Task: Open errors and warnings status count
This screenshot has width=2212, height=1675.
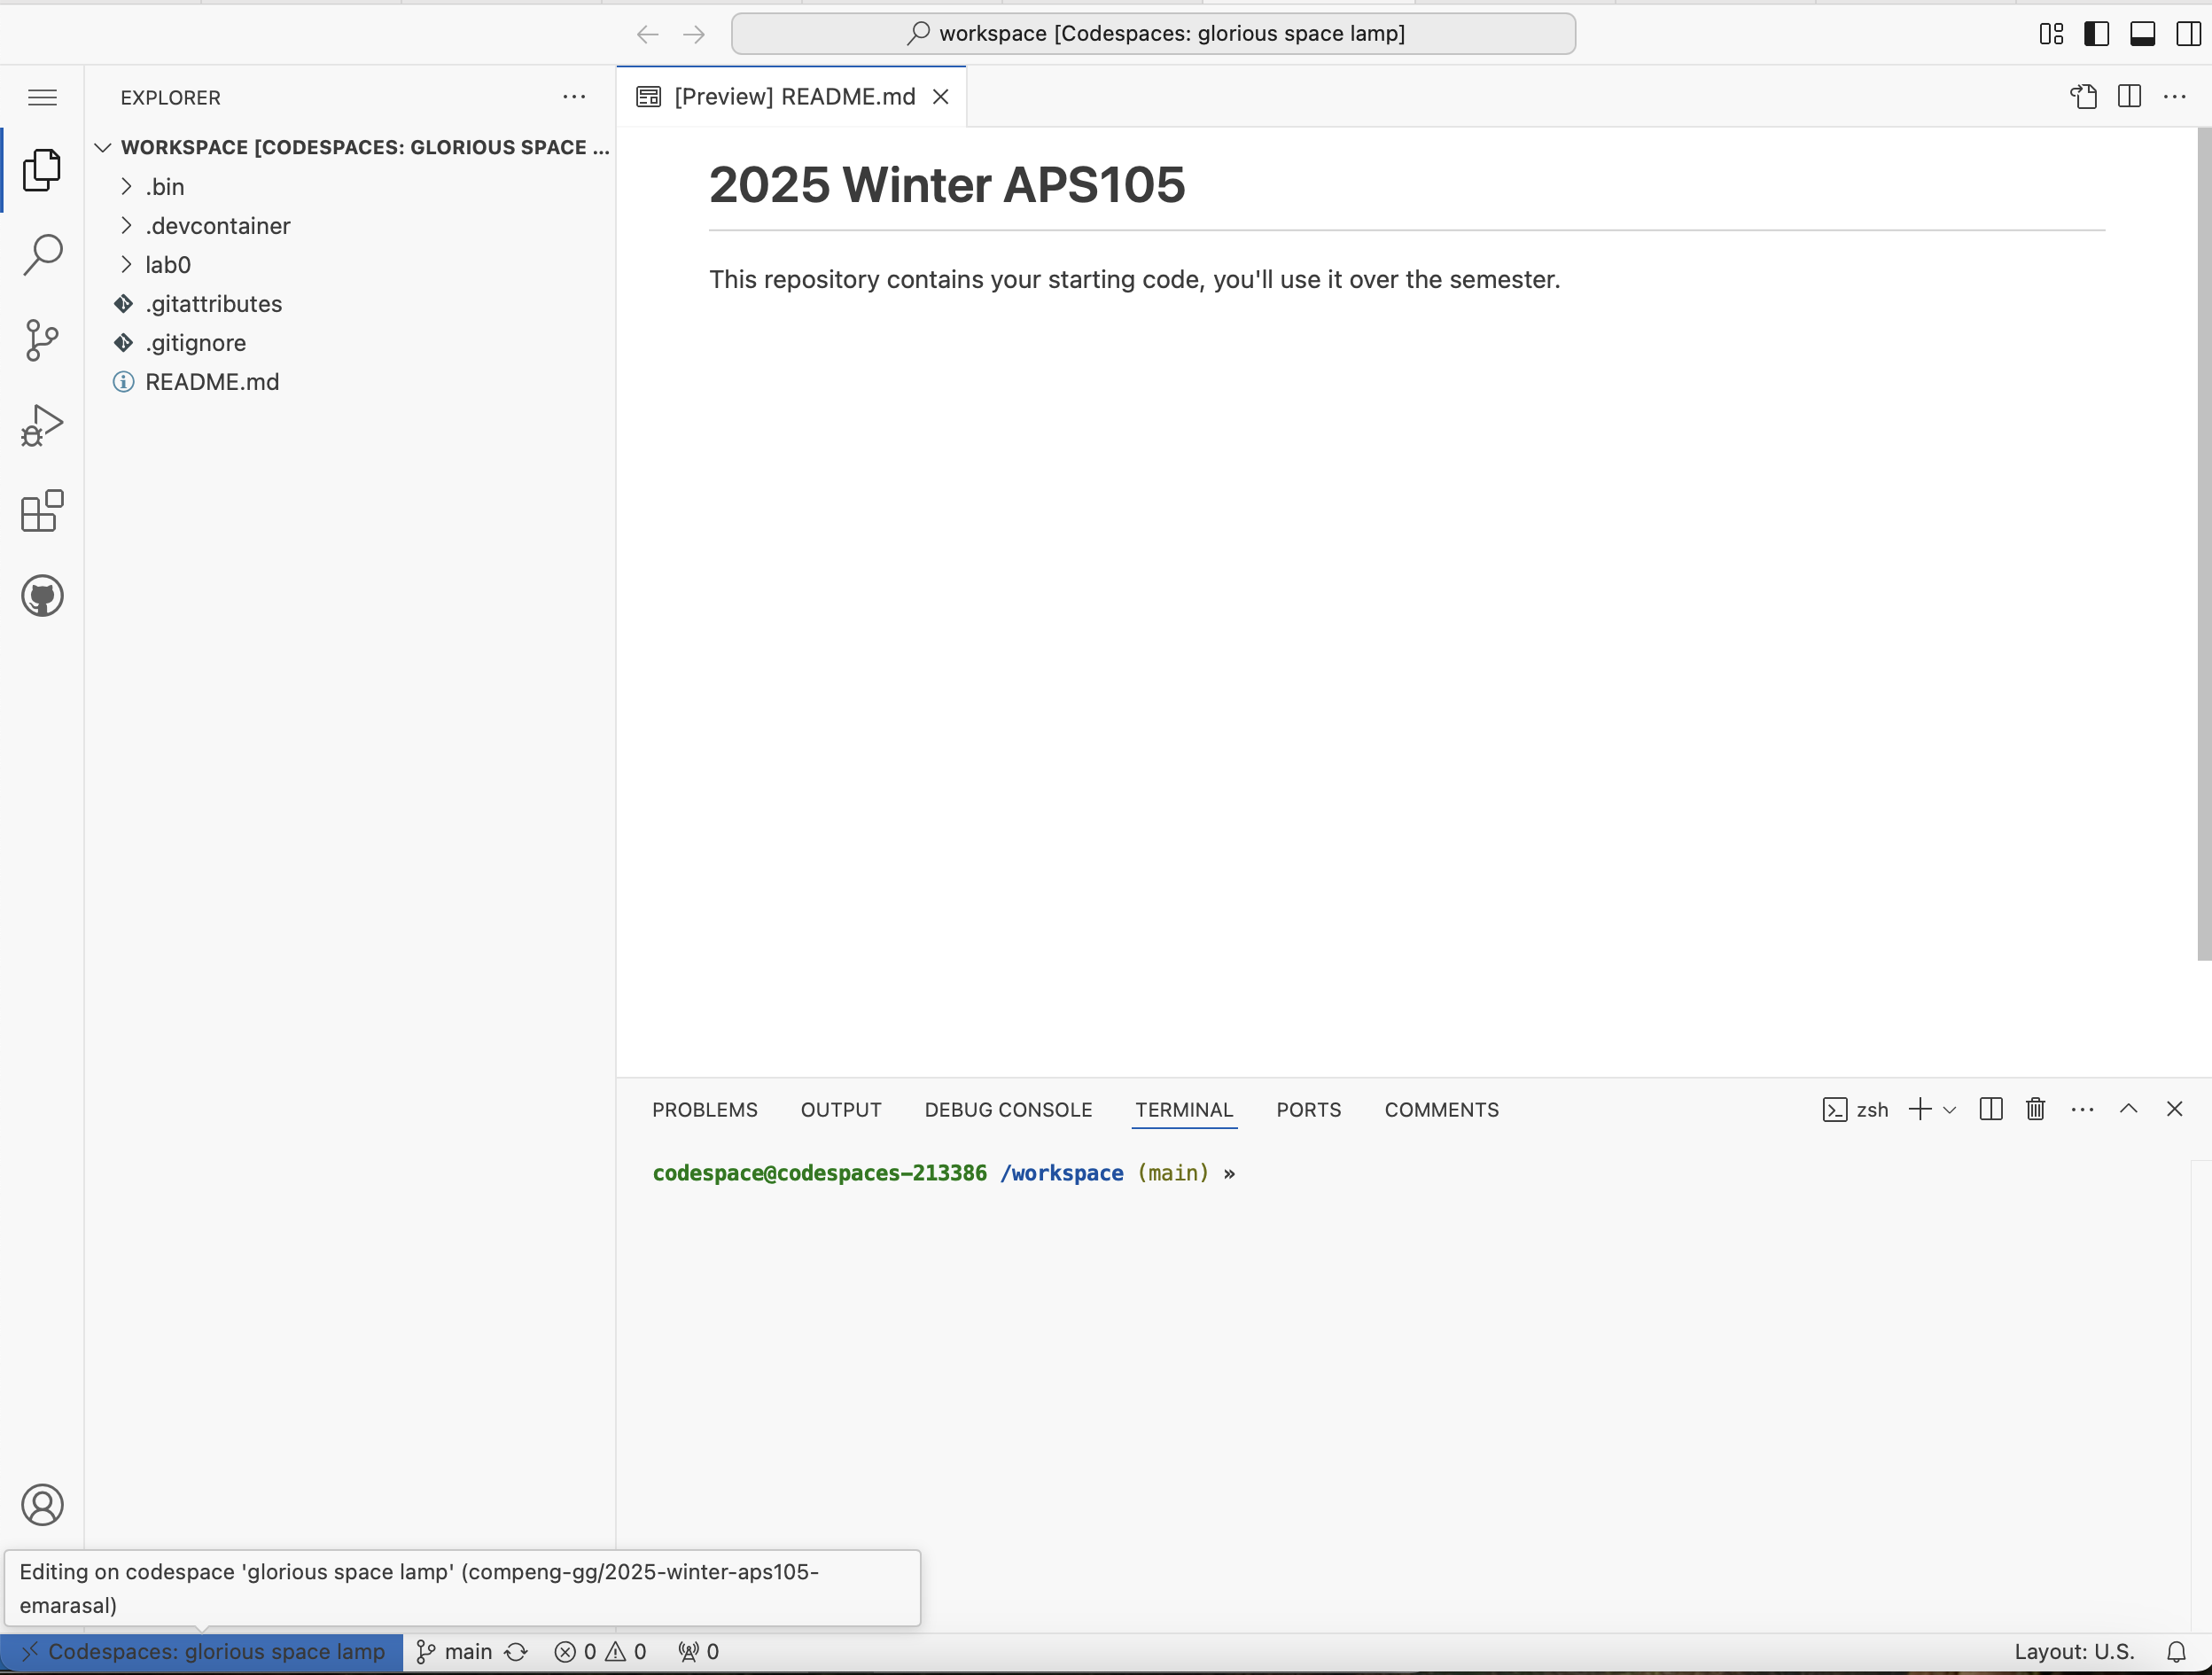Action: point(600,1652)
